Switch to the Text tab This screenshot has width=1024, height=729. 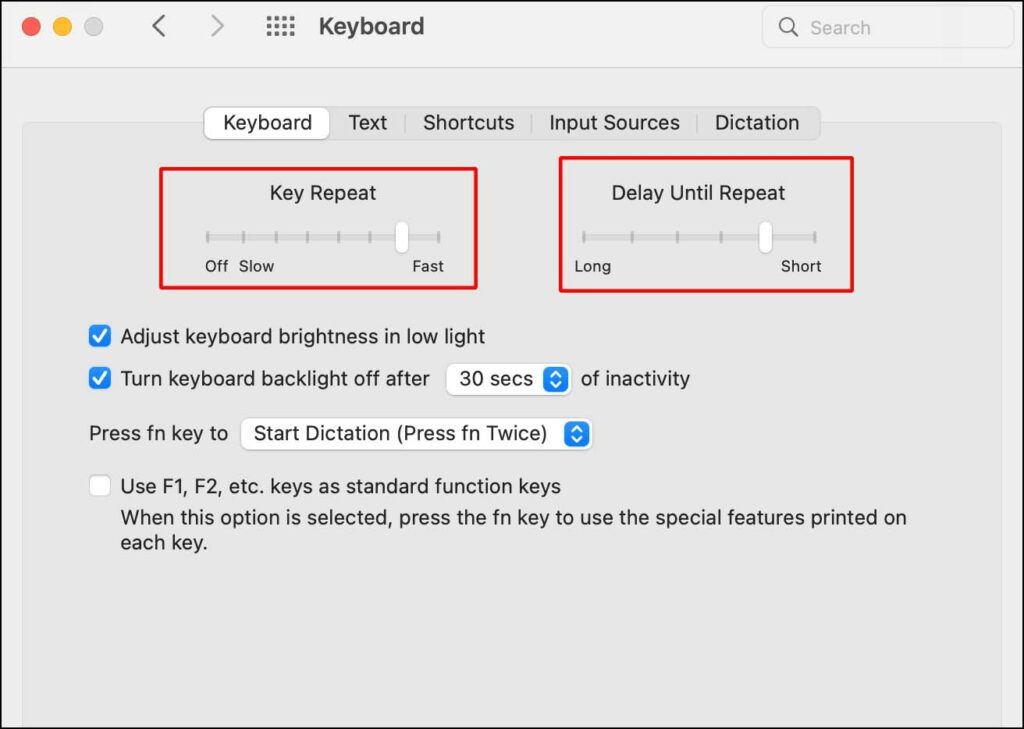(367, 123)
